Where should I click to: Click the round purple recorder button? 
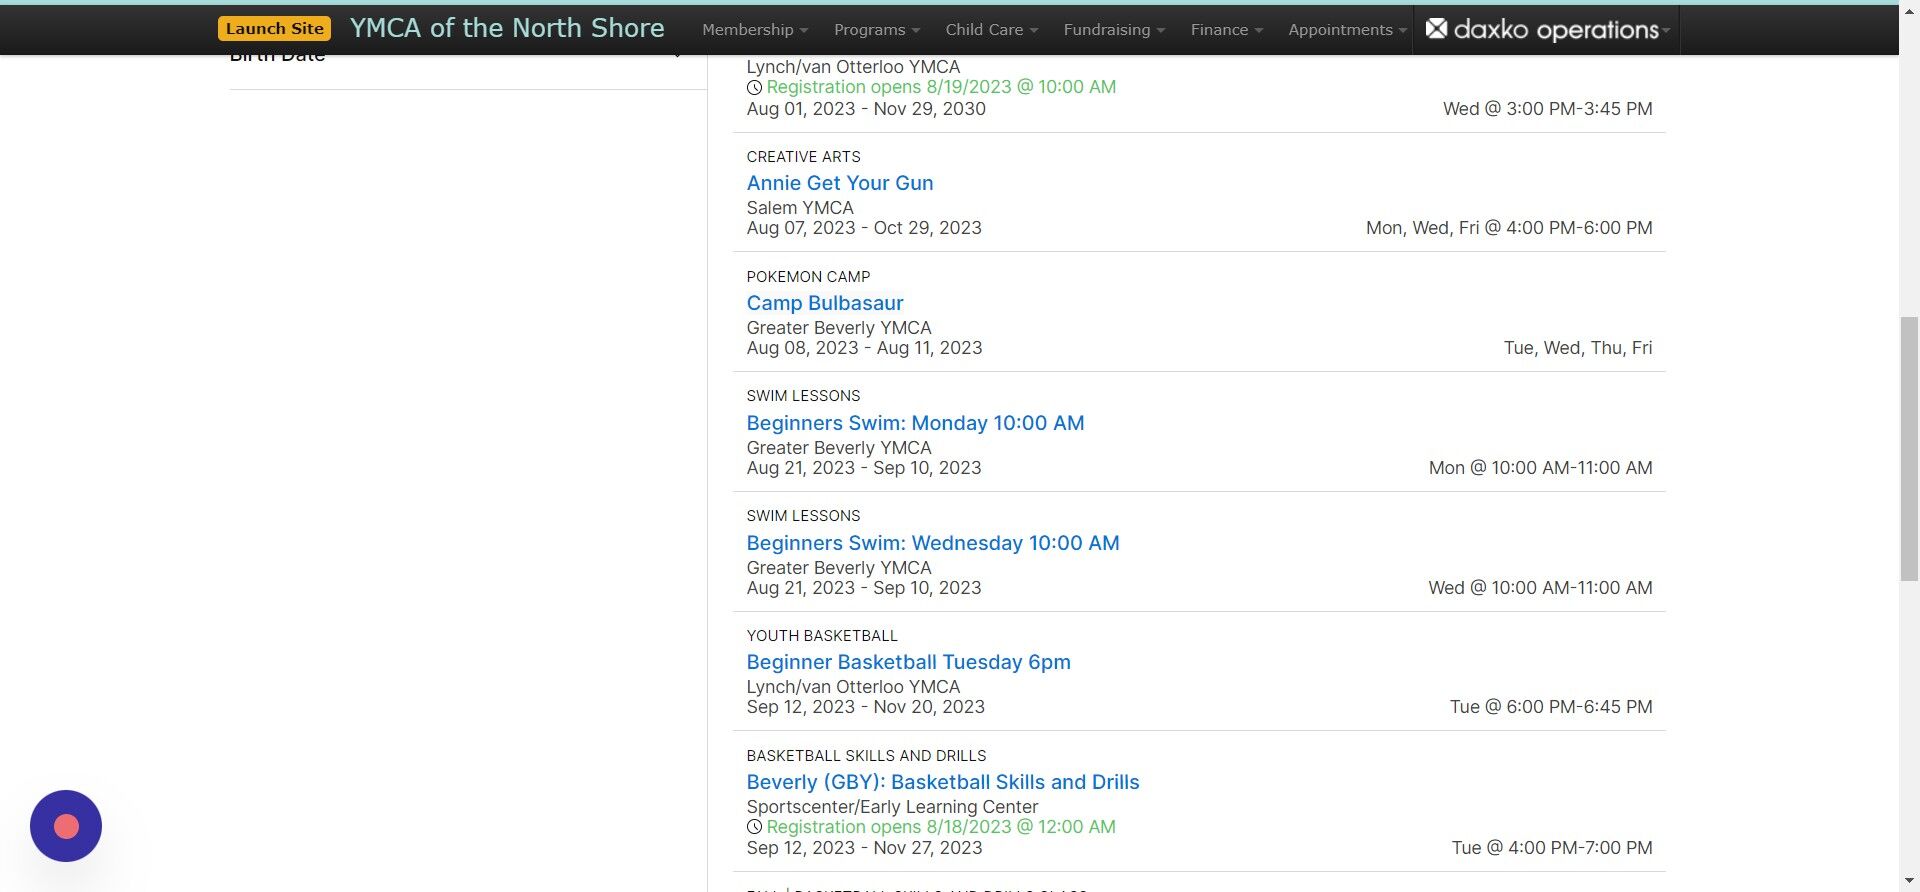(66, 826)
